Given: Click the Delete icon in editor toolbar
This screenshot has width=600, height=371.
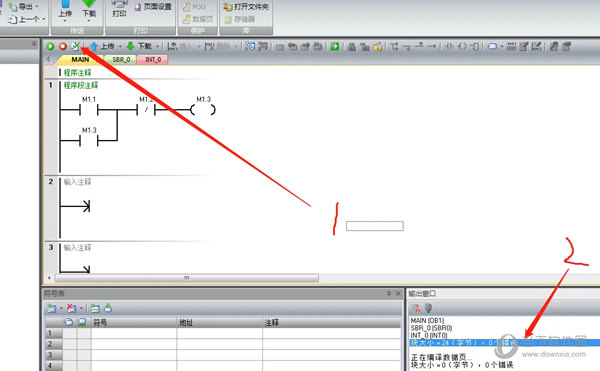Looking at the screenshot, I should [x=210, y=46].
